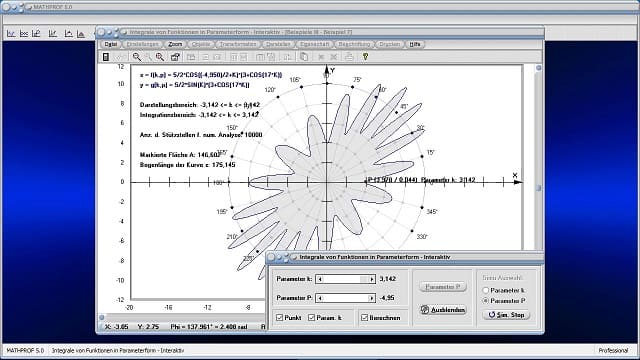Click the vertical scrollbar of graph window
Screen dimensions: 640x360
pos(538,158)
